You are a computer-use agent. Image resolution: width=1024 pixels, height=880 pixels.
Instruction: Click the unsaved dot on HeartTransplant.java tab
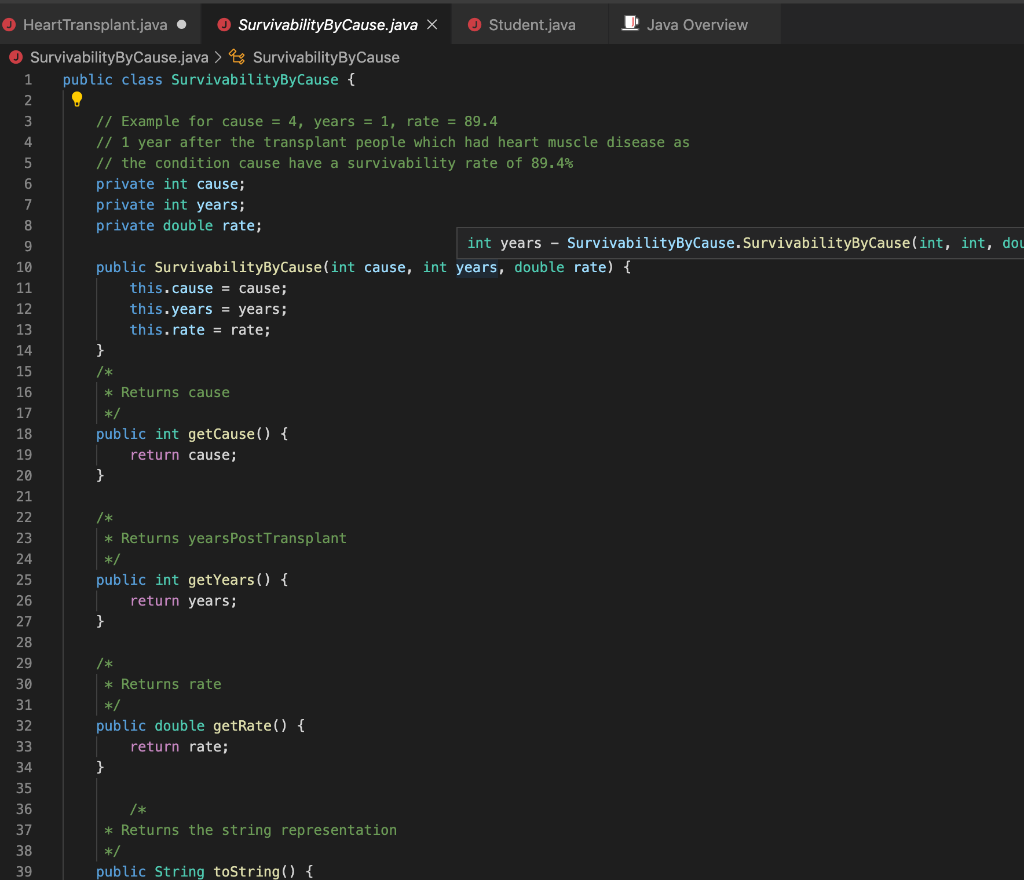(x=182, y=25)
